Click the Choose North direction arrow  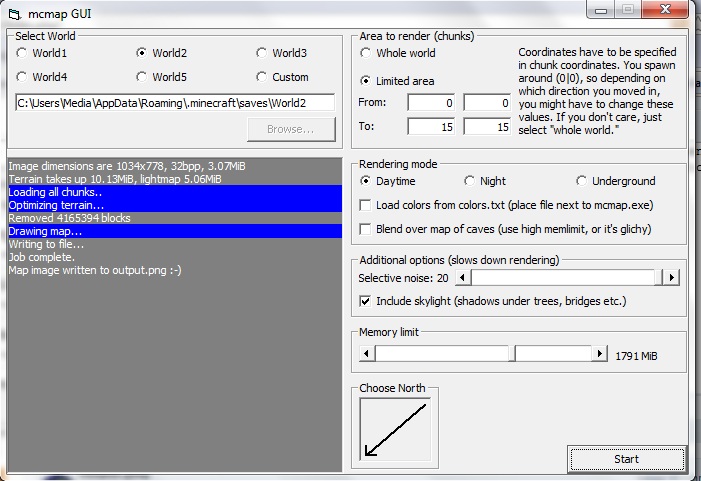[395, 430]
